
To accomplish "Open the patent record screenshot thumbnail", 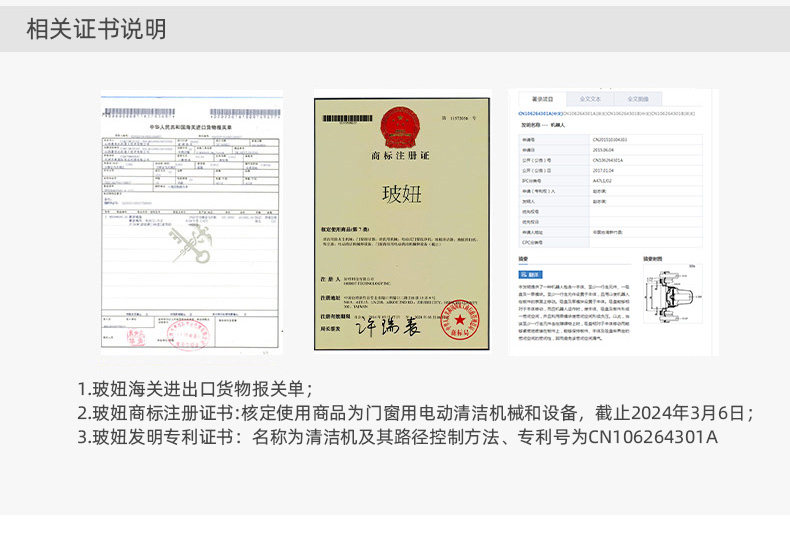I will 614,222.
